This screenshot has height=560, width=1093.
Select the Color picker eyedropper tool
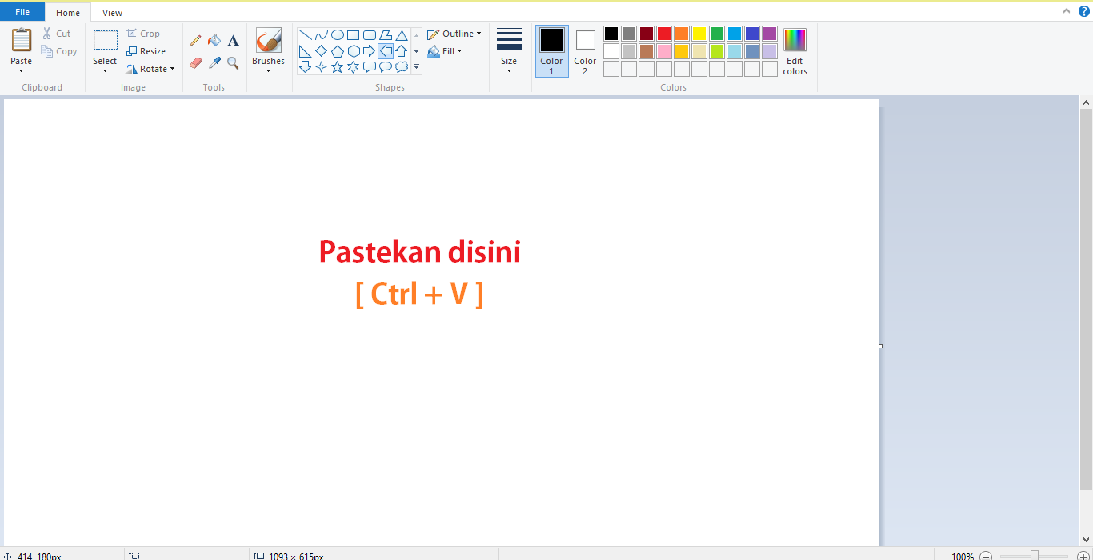(x=215, y=63)
